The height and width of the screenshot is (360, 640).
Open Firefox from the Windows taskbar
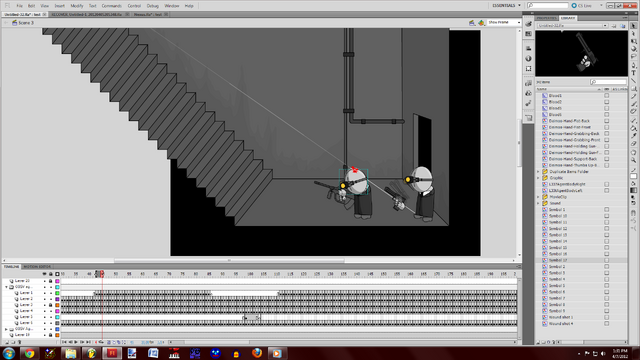(x=257, y=353)
